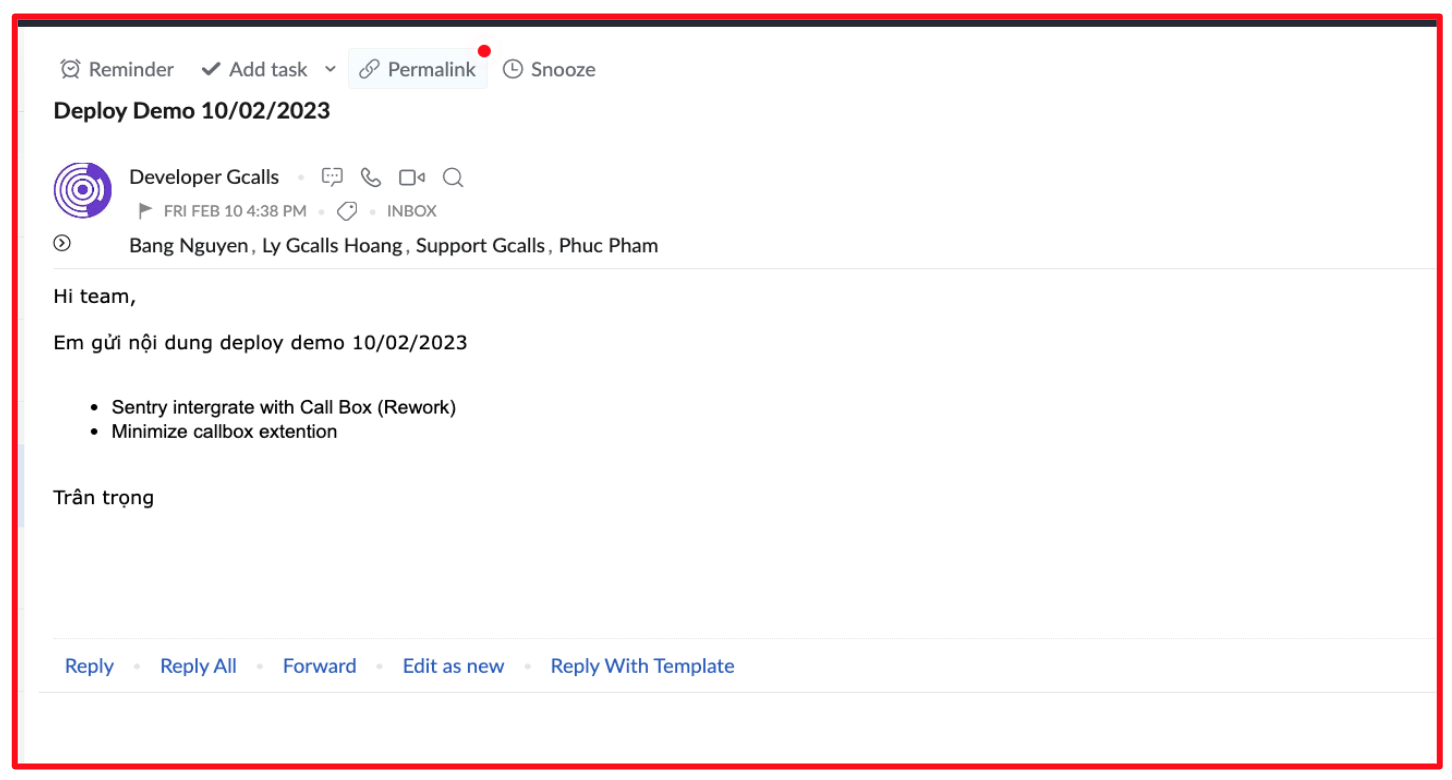
Task: Select Edit as new
Action: (453, 666)
